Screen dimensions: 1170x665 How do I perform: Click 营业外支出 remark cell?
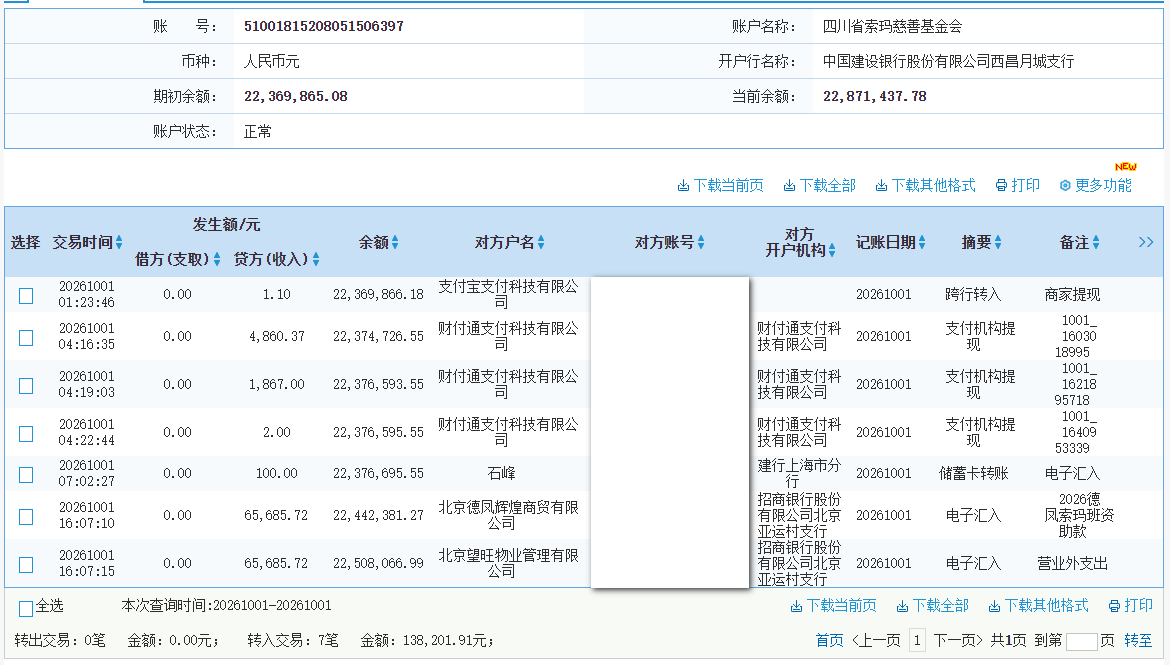point(1072,563)
